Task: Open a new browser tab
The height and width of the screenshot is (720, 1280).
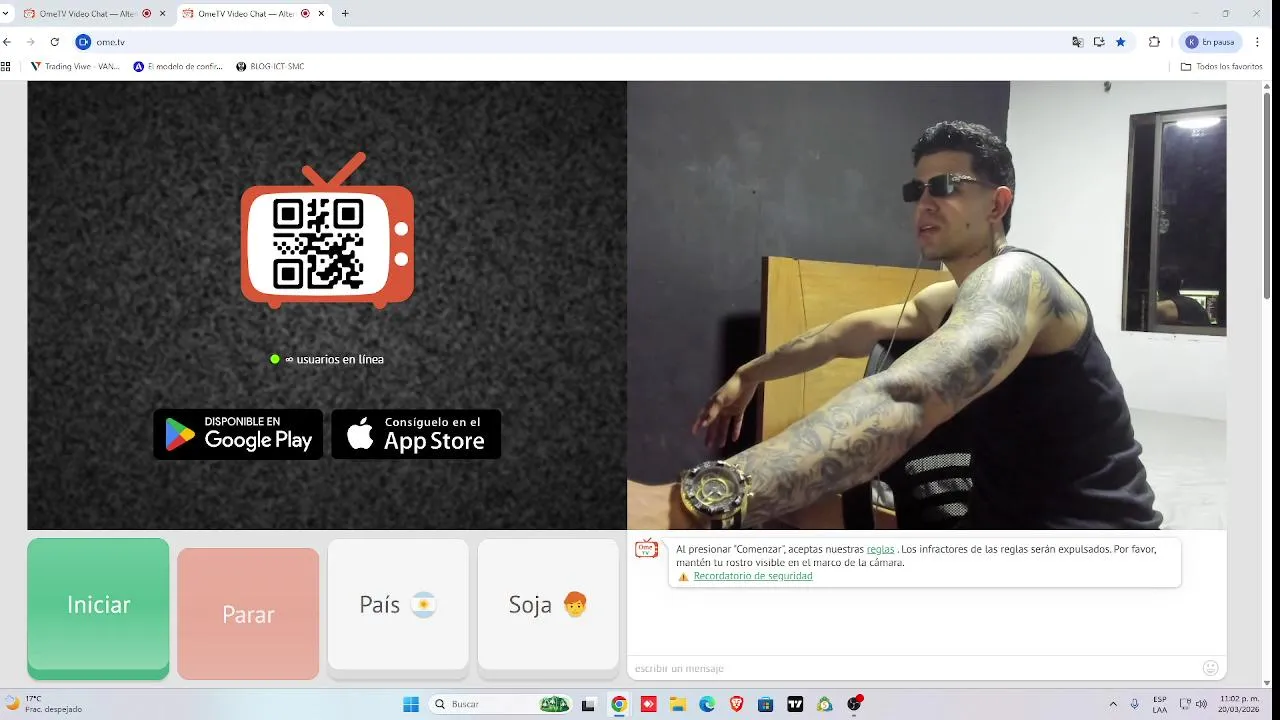Action: point(345,14)
